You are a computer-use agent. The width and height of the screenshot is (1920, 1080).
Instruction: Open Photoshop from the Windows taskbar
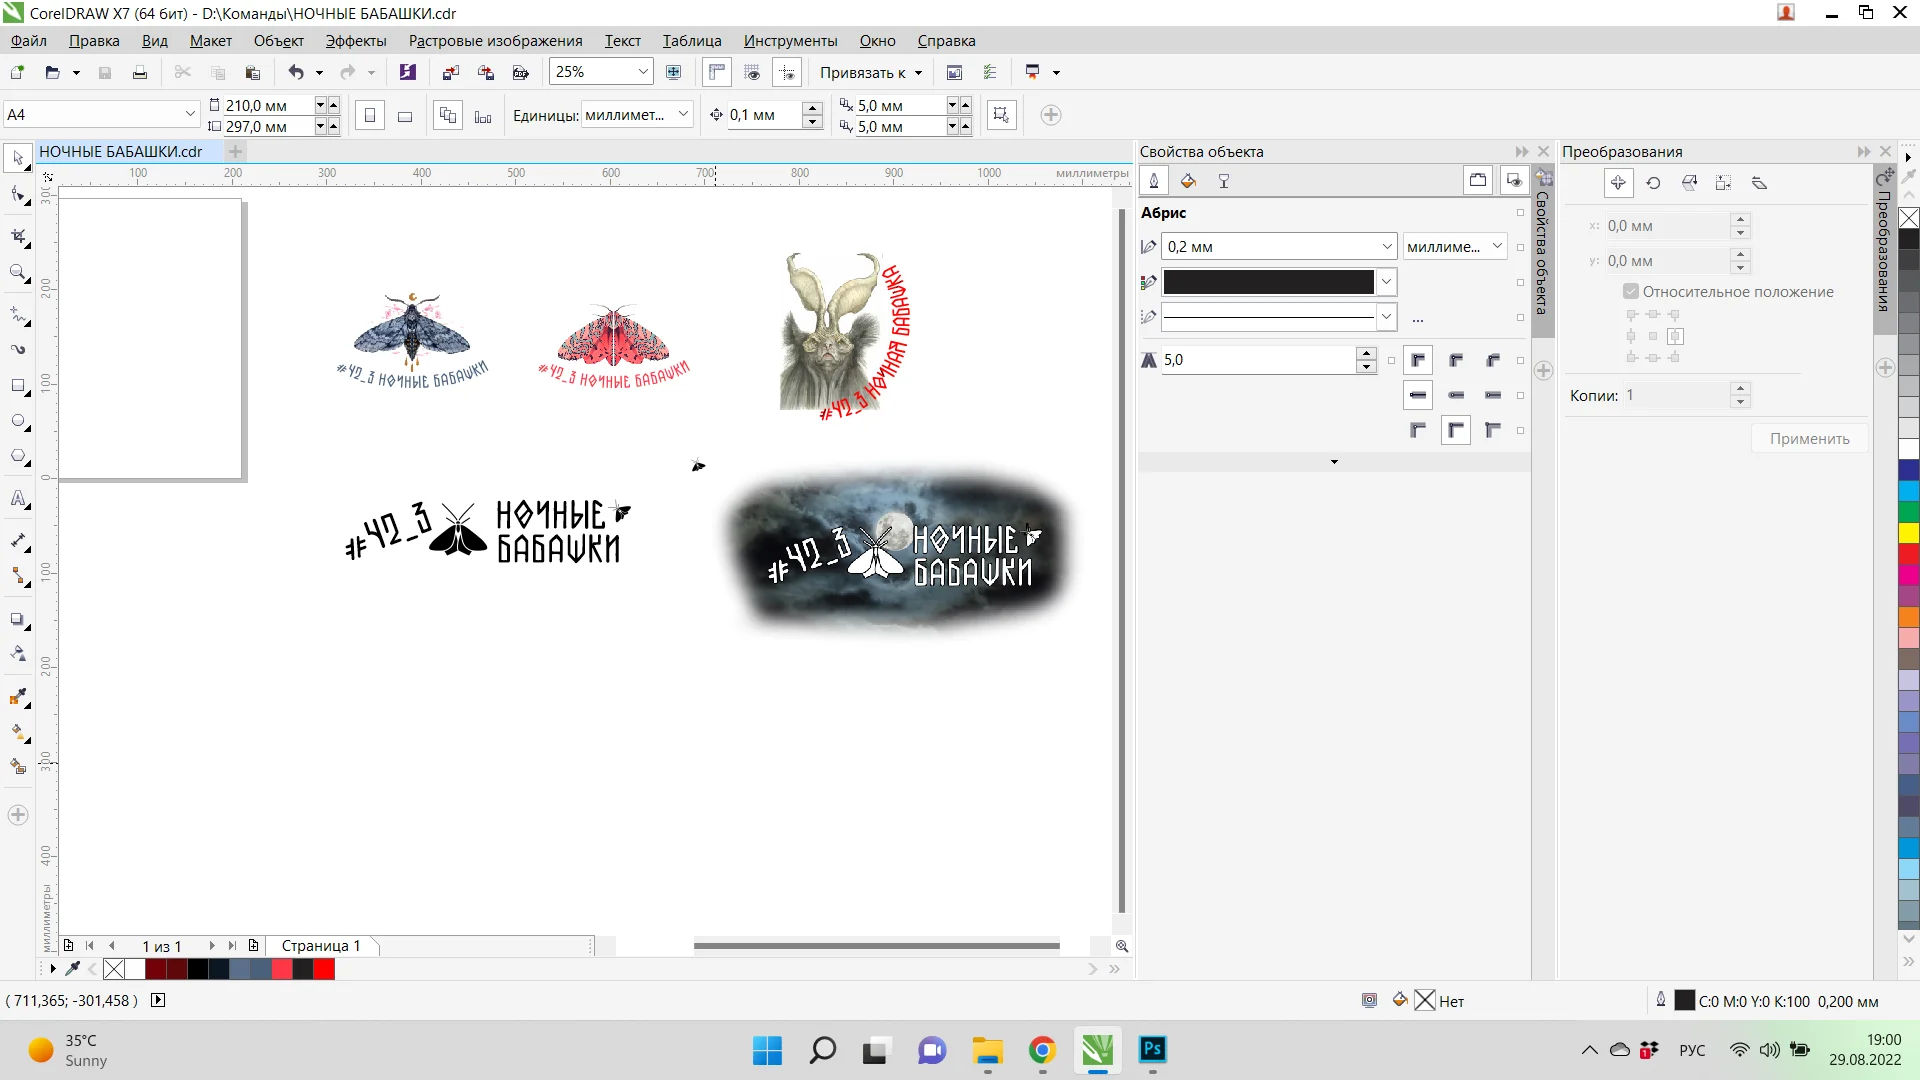[1152, 1049]
